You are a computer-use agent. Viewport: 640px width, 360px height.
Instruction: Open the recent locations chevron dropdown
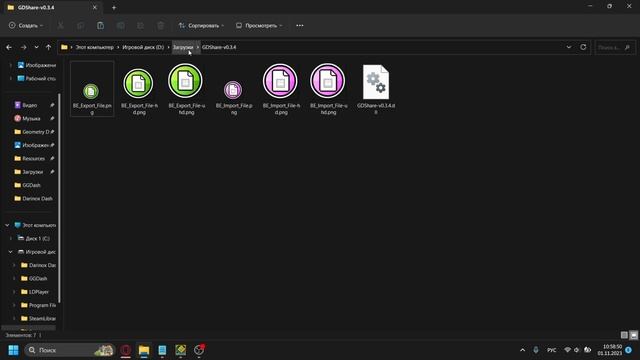coord(36,47)
